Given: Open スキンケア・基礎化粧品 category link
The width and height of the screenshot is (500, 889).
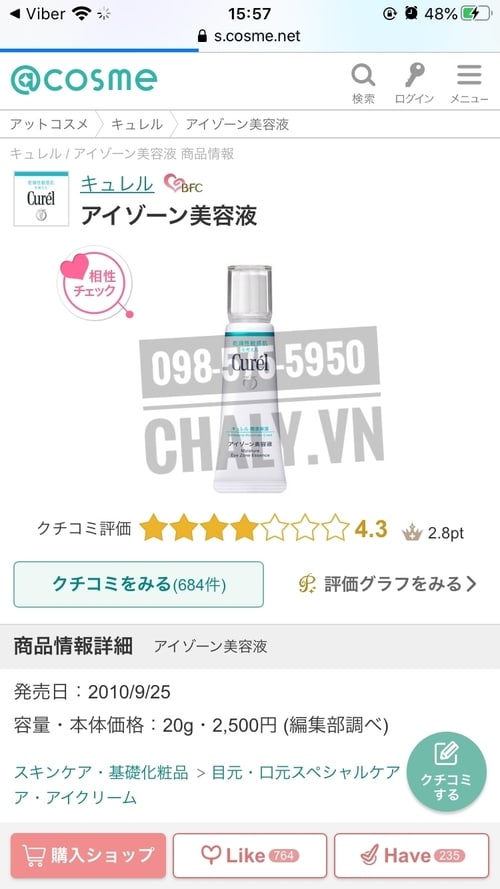Looking at the screenshot, I should (101, 772).
